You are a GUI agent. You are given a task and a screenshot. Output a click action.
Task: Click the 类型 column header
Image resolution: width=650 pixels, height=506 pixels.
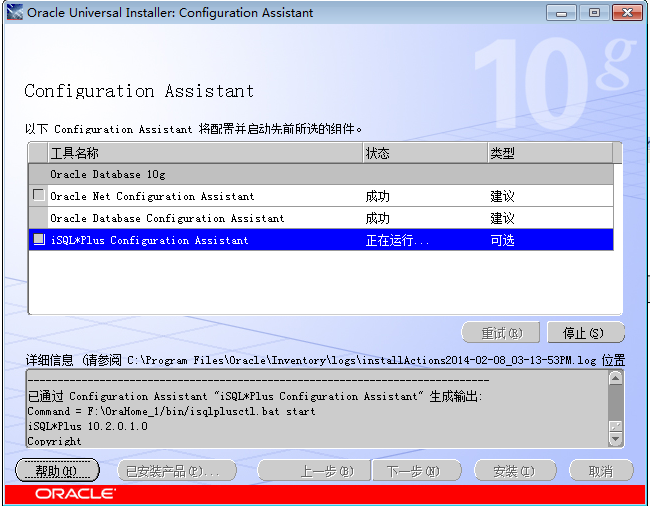point(550,153)
